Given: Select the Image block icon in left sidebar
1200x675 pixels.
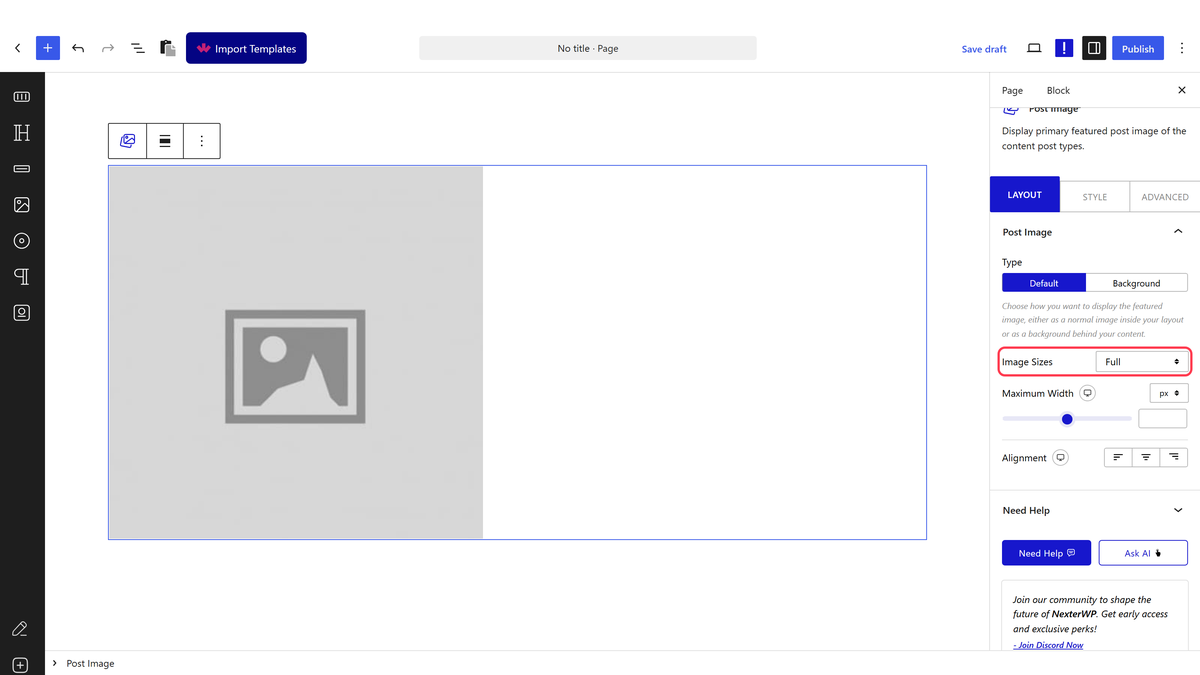Looking at the screenshot, I should [x=22, y=205].
